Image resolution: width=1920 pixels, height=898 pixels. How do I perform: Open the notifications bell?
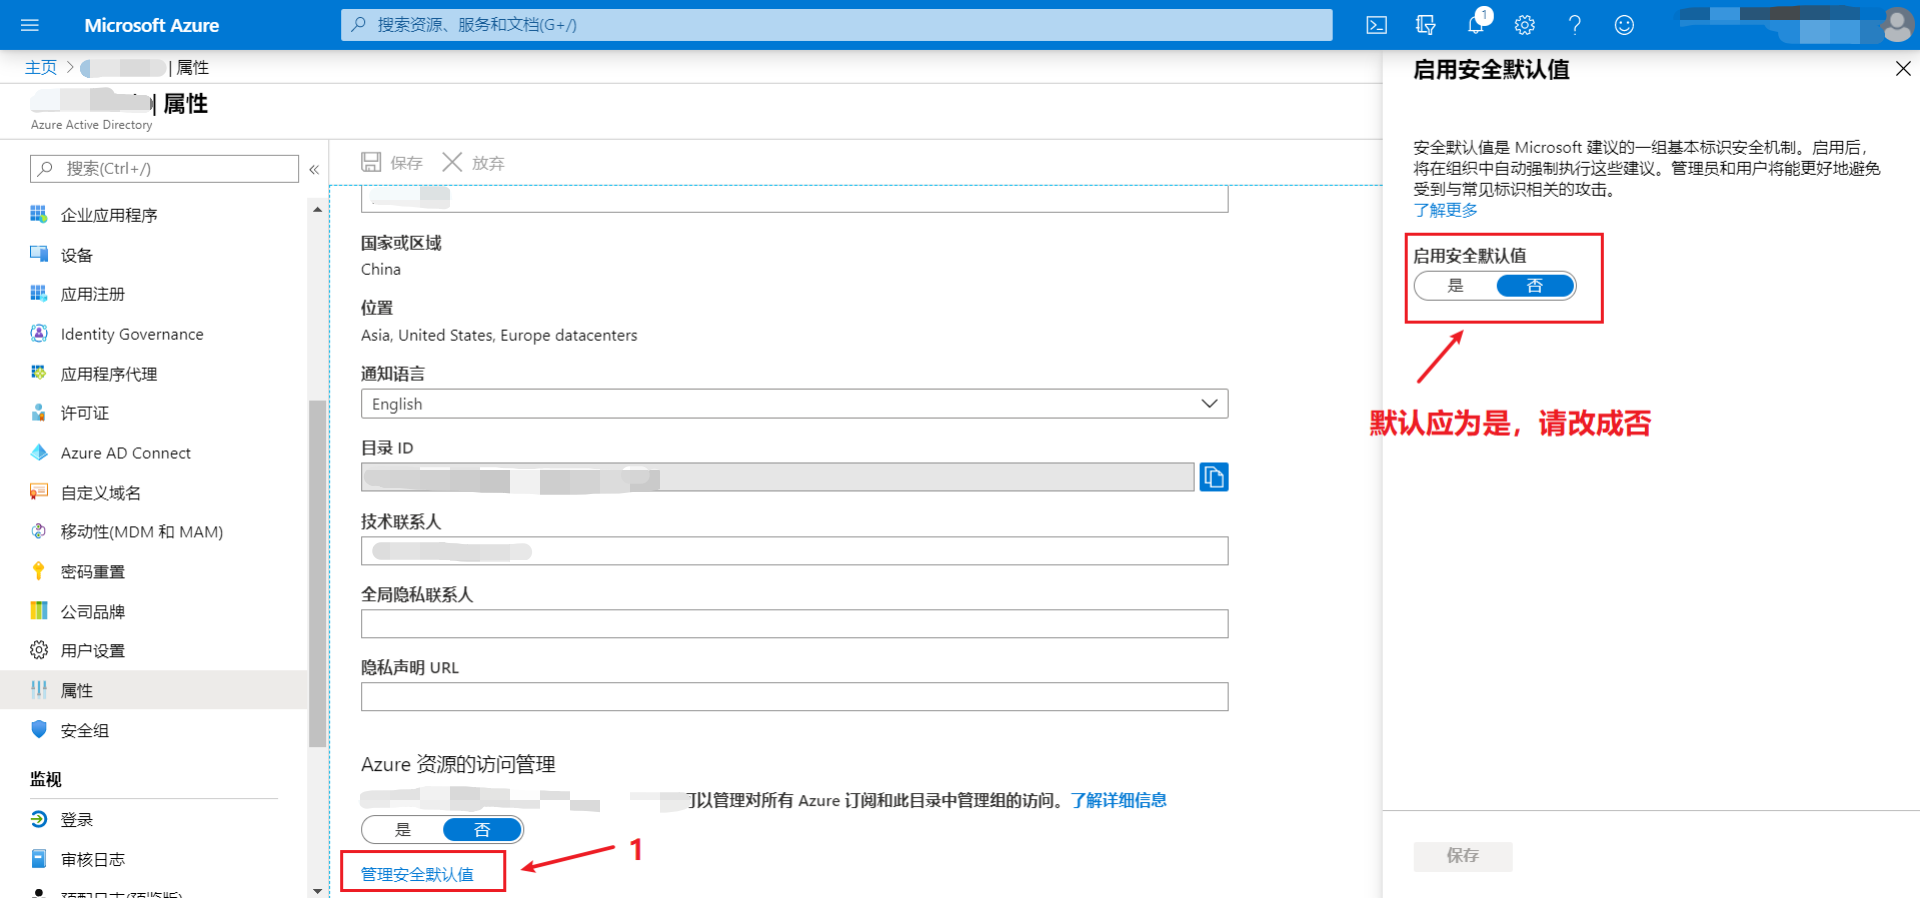[1476, 25]
